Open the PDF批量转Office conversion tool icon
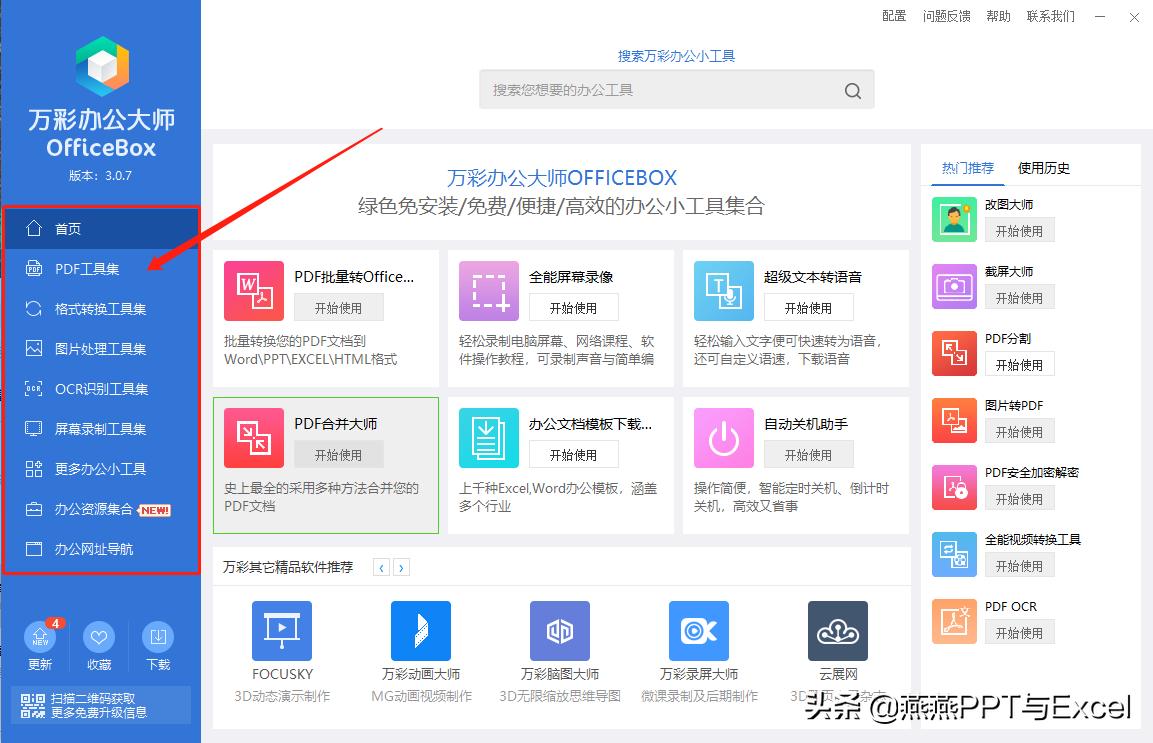Screen dimensions: 1153x743 253,292
